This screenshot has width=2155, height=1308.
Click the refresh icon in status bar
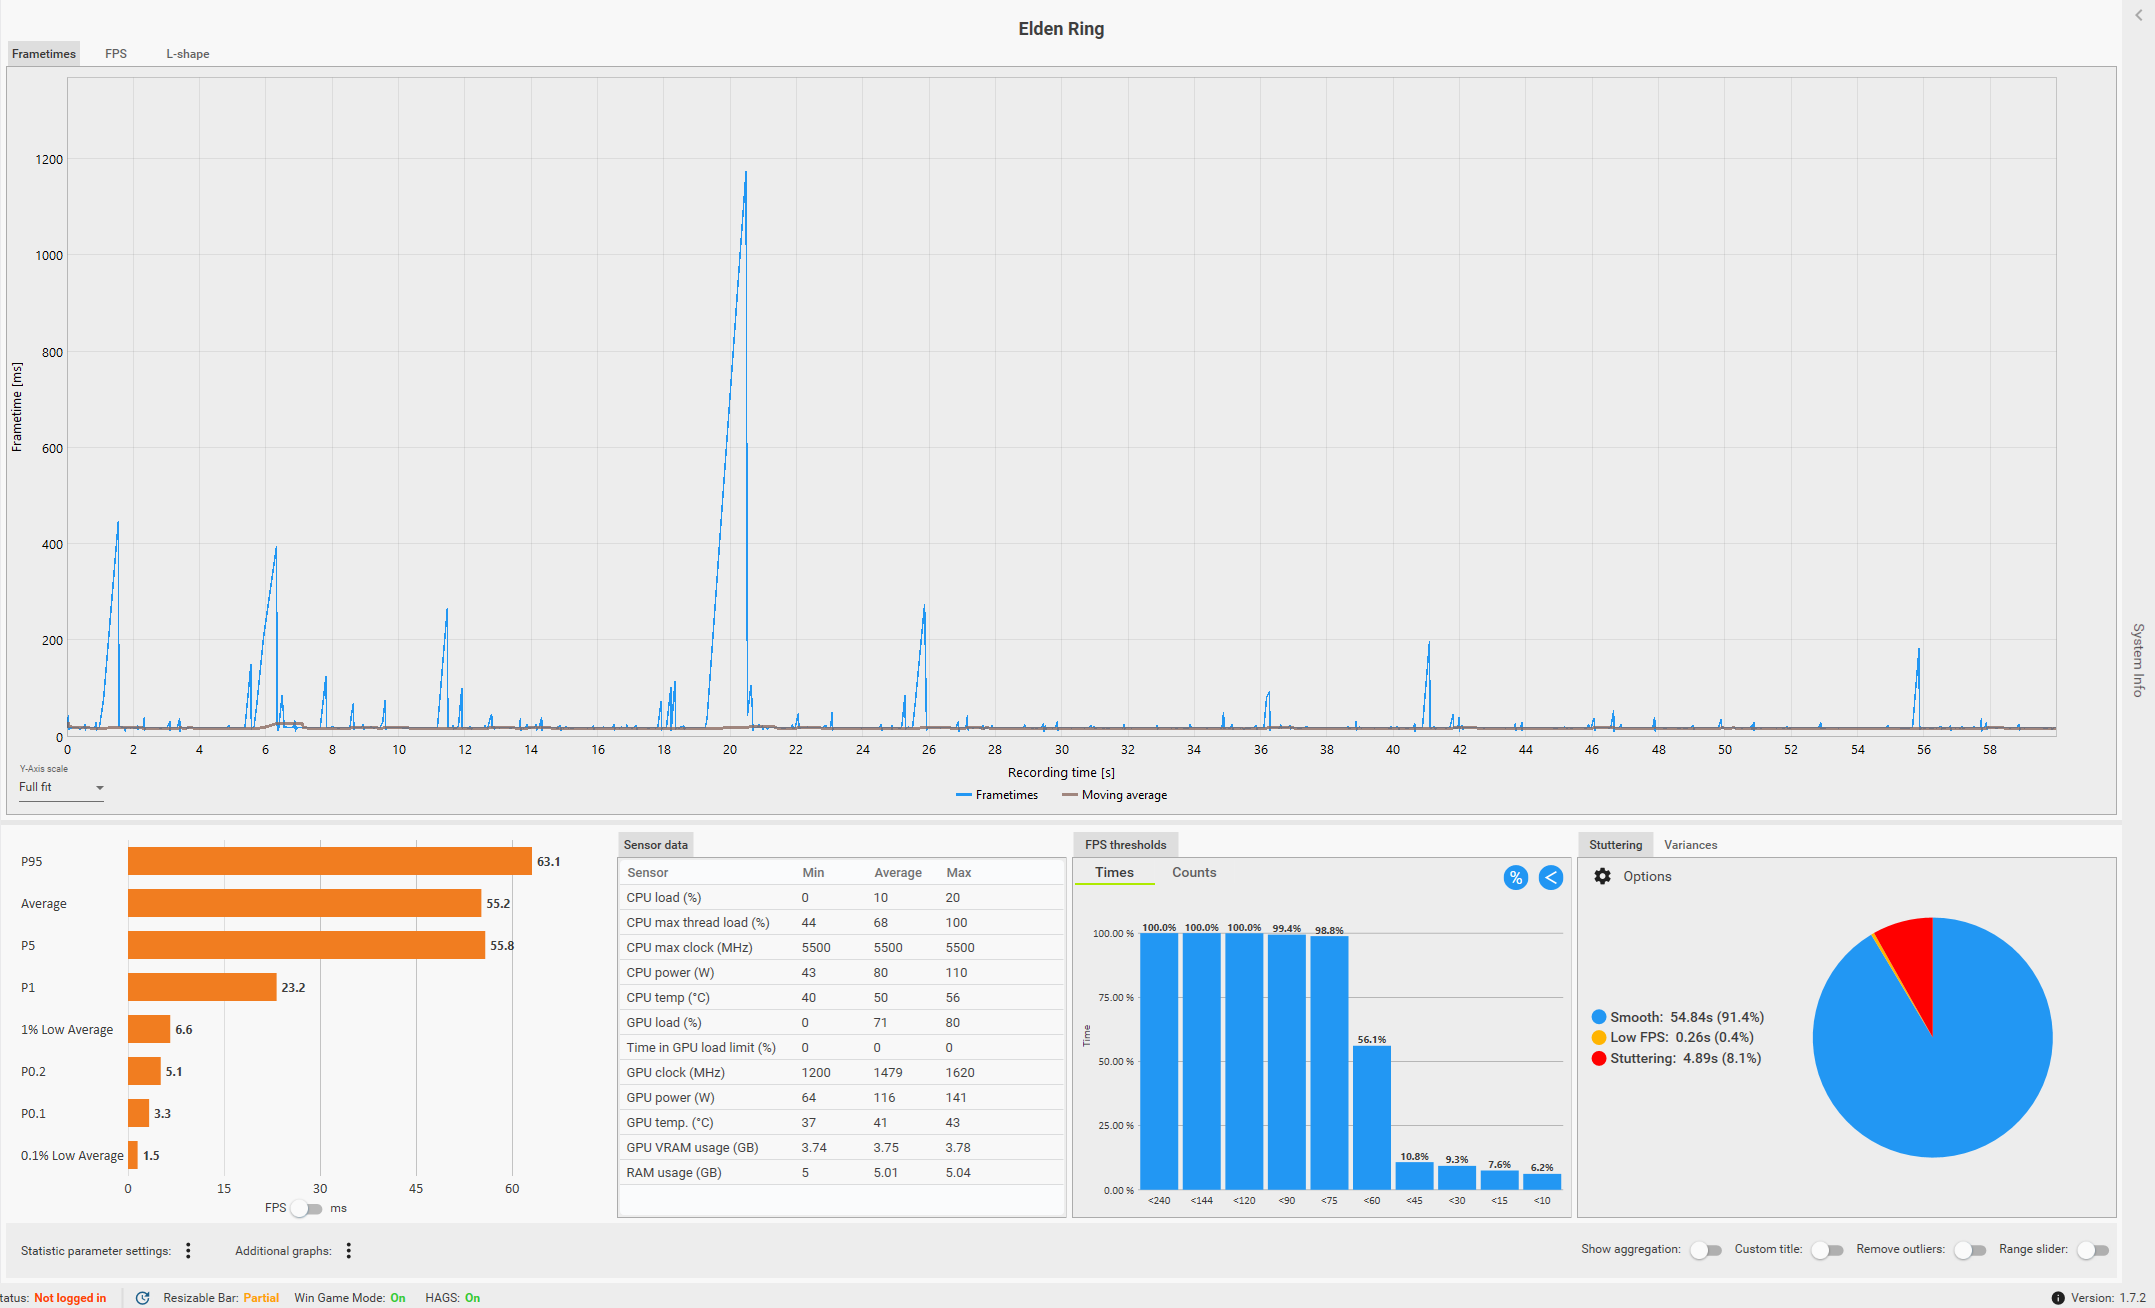point(142,1298)
